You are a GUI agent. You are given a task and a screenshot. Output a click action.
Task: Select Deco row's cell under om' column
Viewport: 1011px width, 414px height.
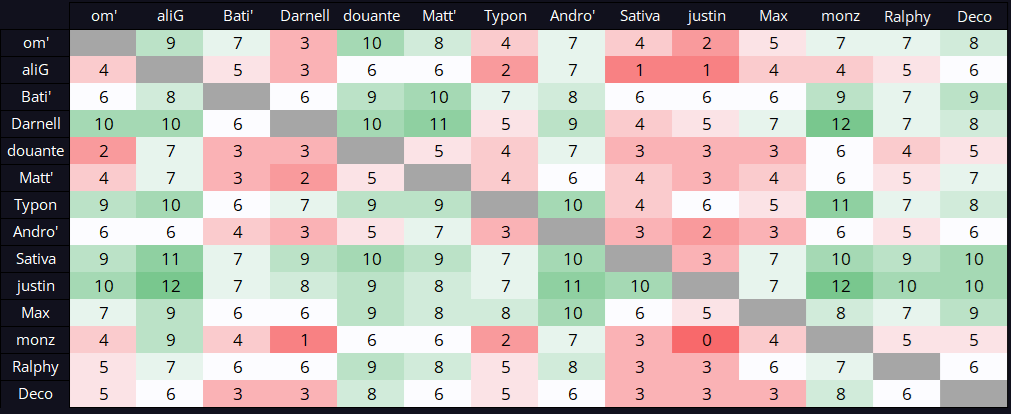103,392
